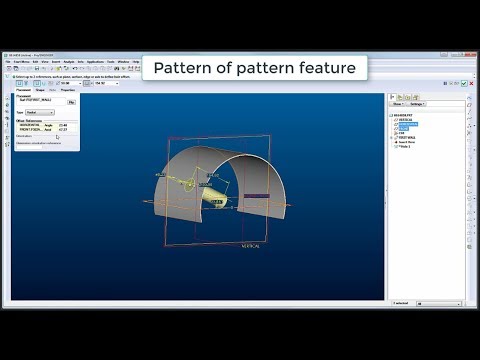Screen dimensions: 480x360
Task: Cancel the feature with red X
Action: (471, 83)
